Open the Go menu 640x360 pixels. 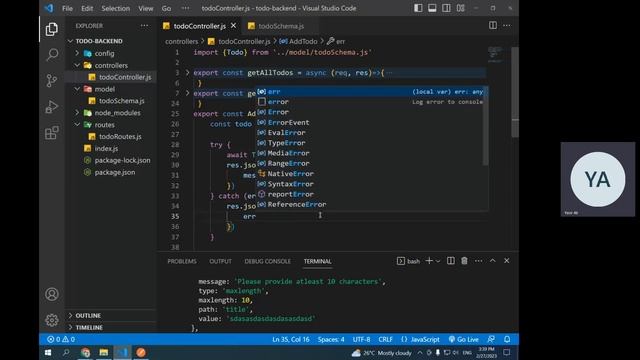166,8
